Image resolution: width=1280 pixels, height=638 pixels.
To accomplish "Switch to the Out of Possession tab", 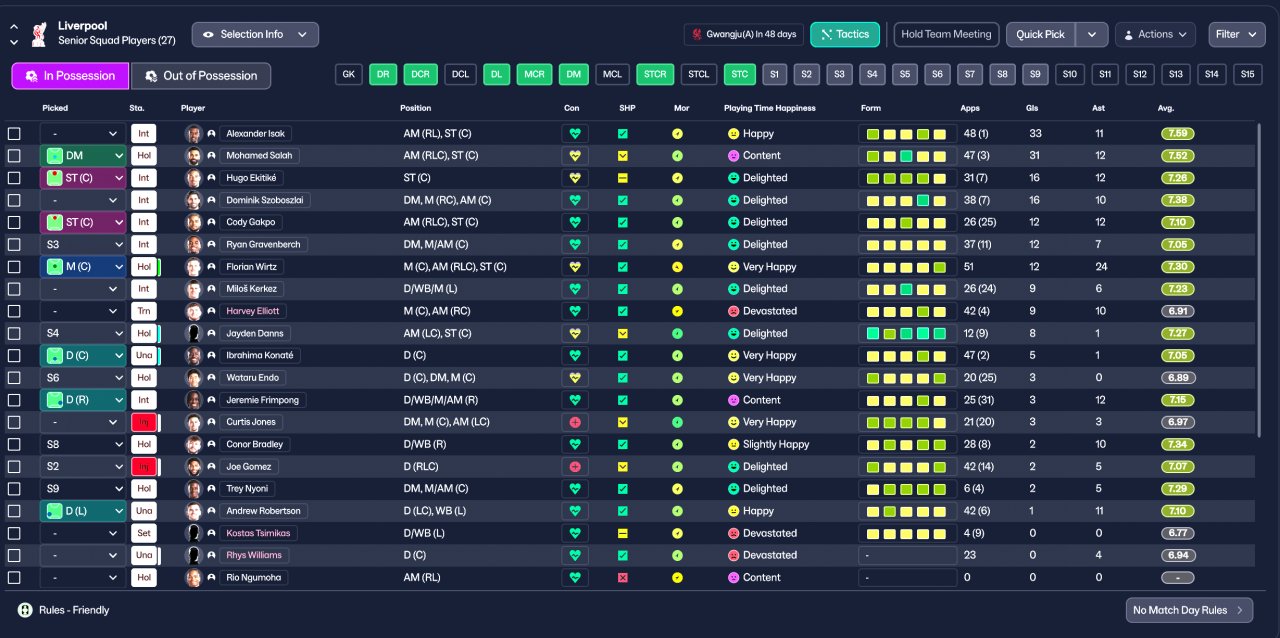I will (x=201, y=76).
